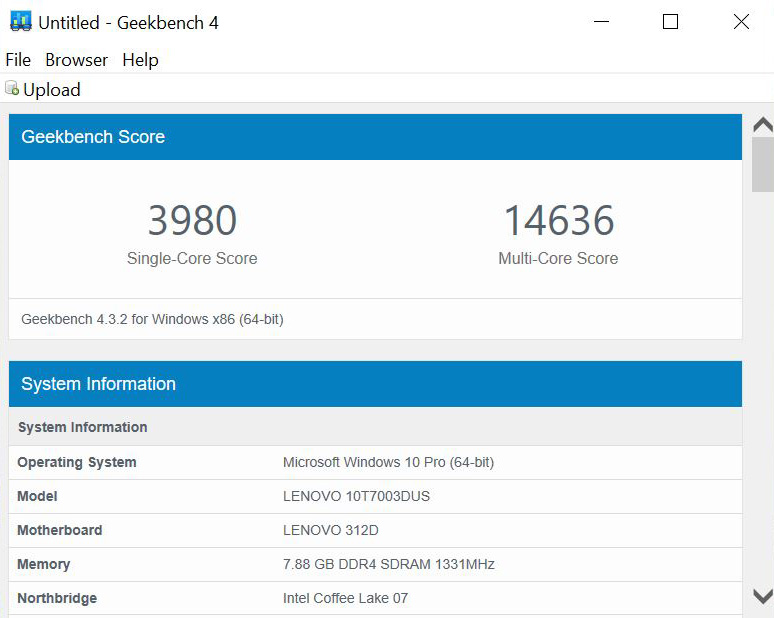Click the Geekbench app icon in title bar
774x618 pixels.
(x=21, y=22)
